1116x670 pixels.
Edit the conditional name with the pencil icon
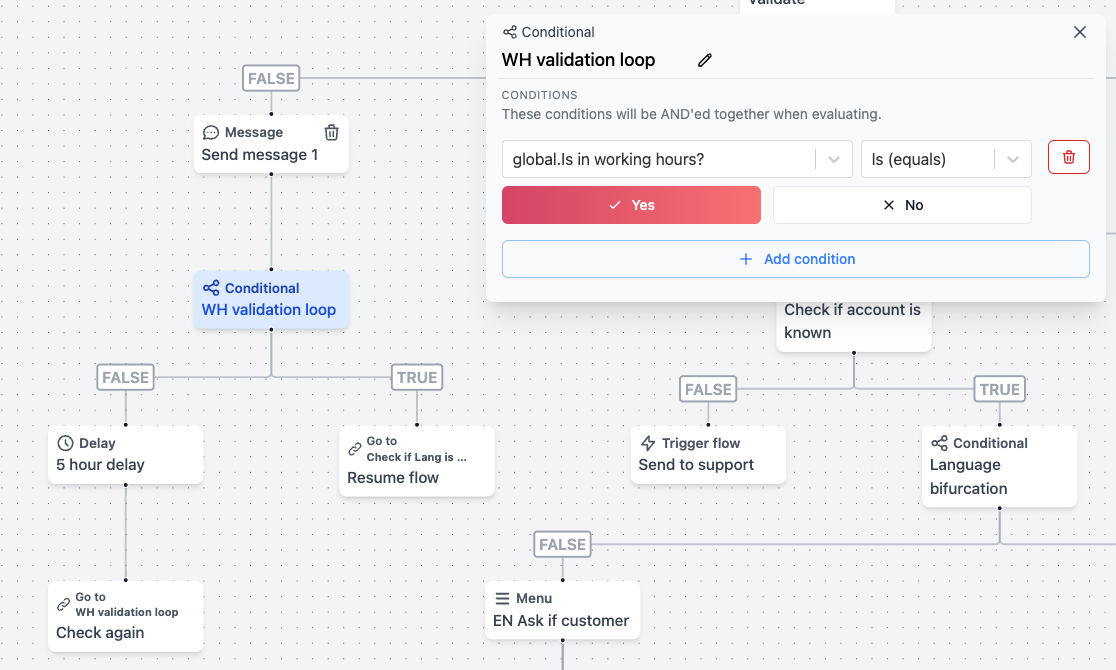point(704,60)
